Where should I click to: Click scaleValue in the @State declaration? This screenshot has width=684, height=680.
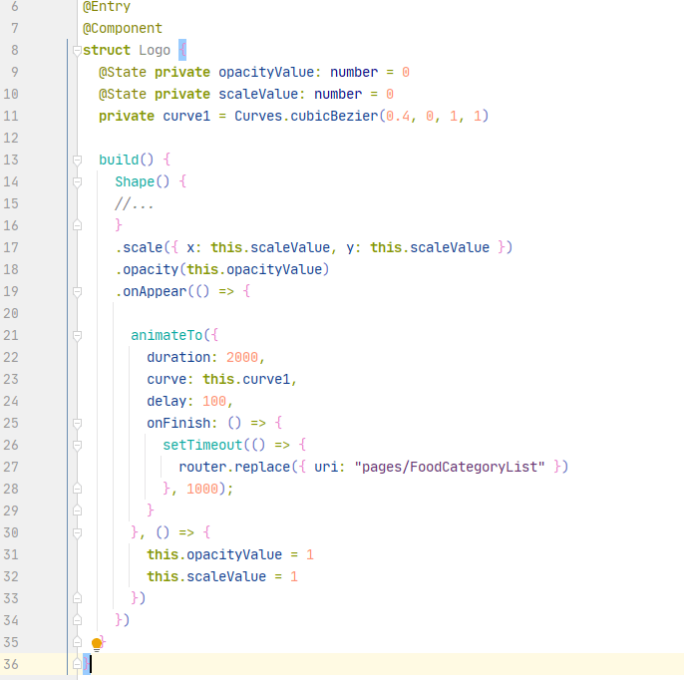(x=258, y=94)
